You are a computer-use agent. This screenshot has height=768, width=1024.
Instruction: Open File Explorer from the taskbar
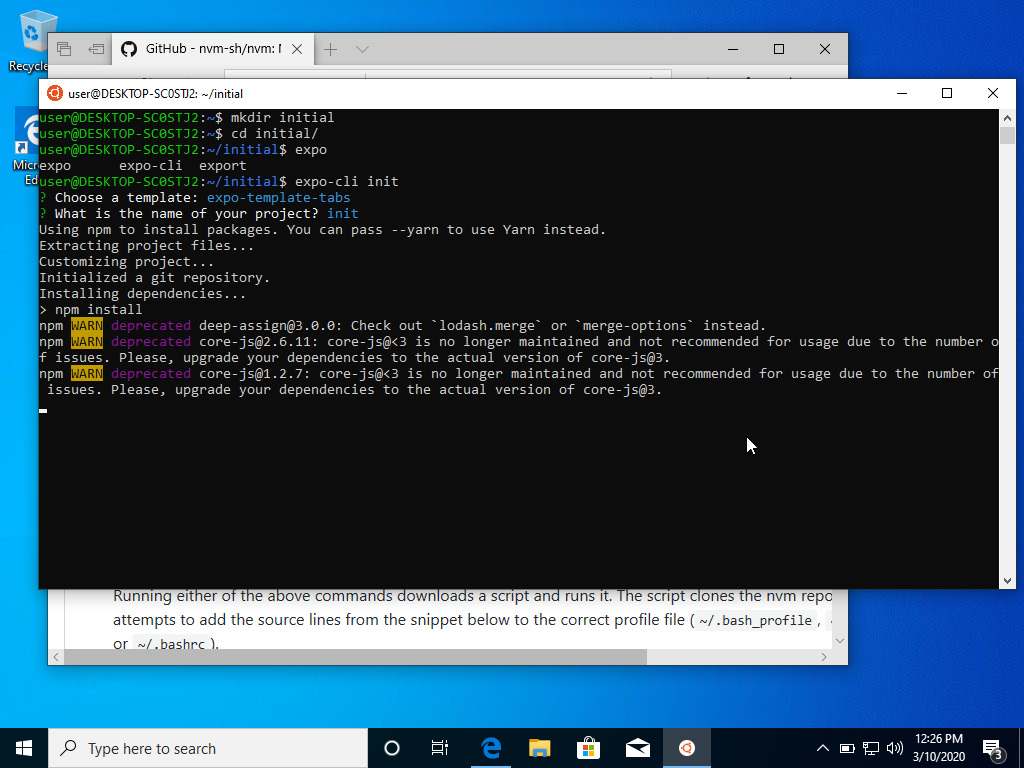539,748
